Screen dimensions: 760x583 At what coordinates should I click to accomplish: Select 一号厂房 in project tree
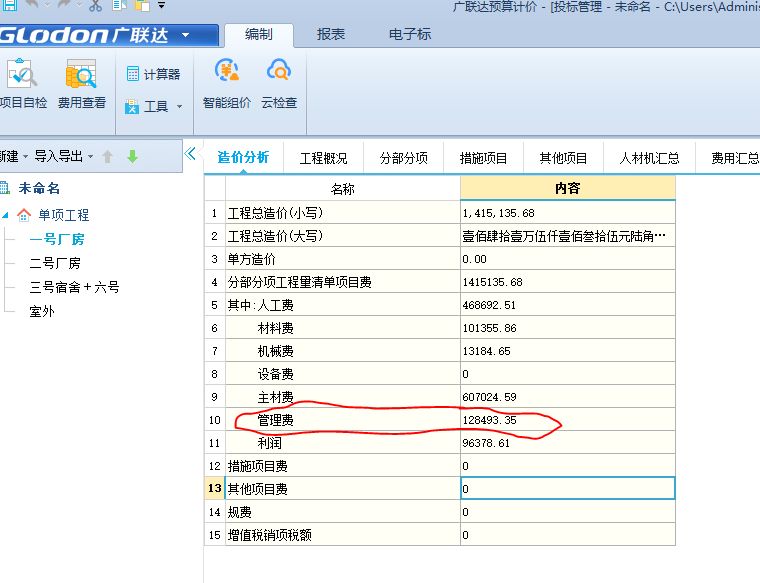[x=57, y=239]
